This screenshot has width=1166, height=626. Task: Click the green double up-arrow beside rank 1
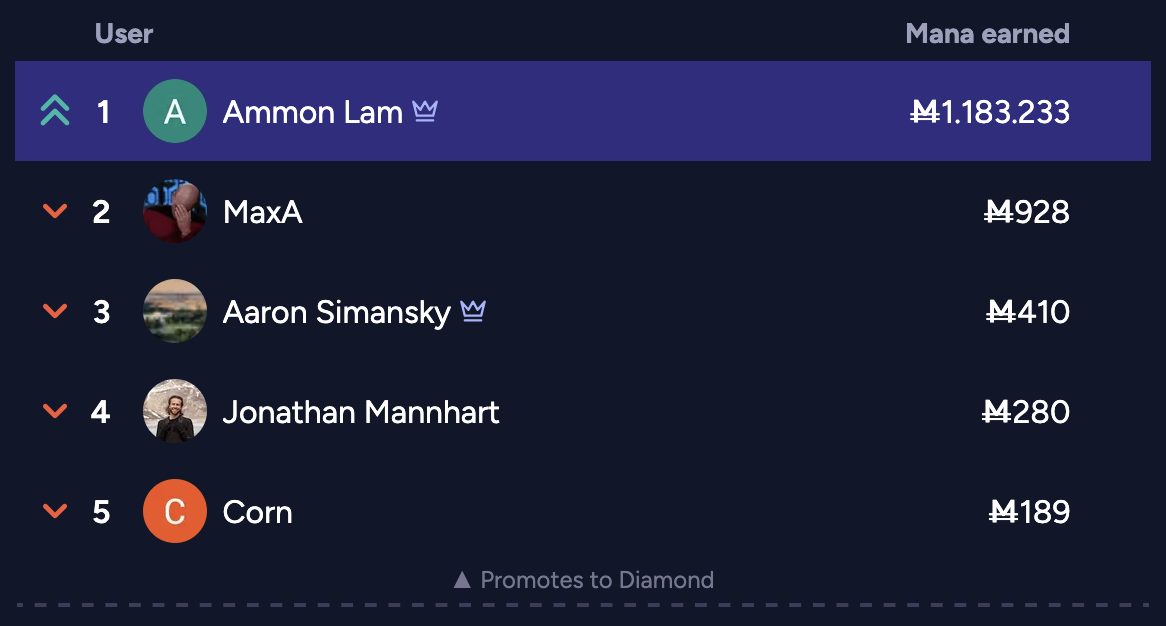(55, 111)
